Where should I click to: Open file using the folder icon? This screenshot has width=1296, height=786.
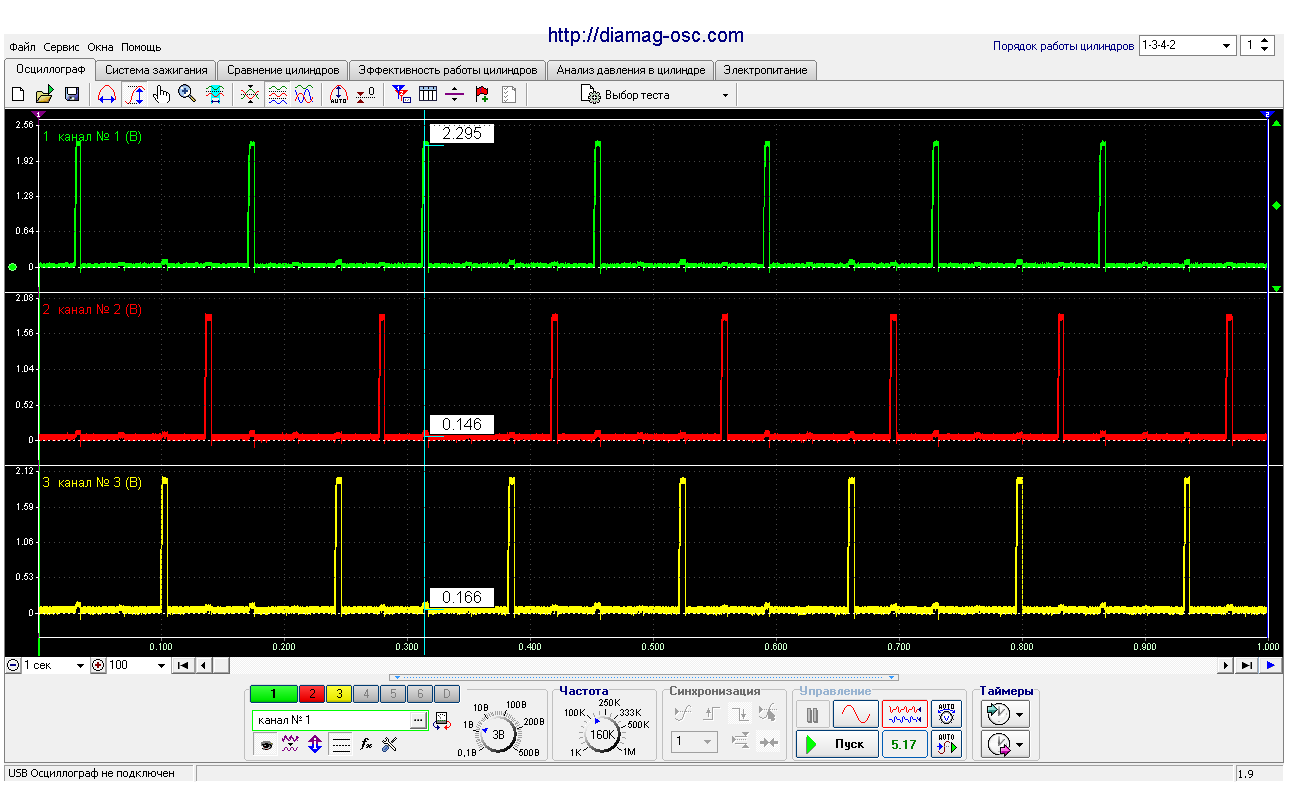point(44,94)
